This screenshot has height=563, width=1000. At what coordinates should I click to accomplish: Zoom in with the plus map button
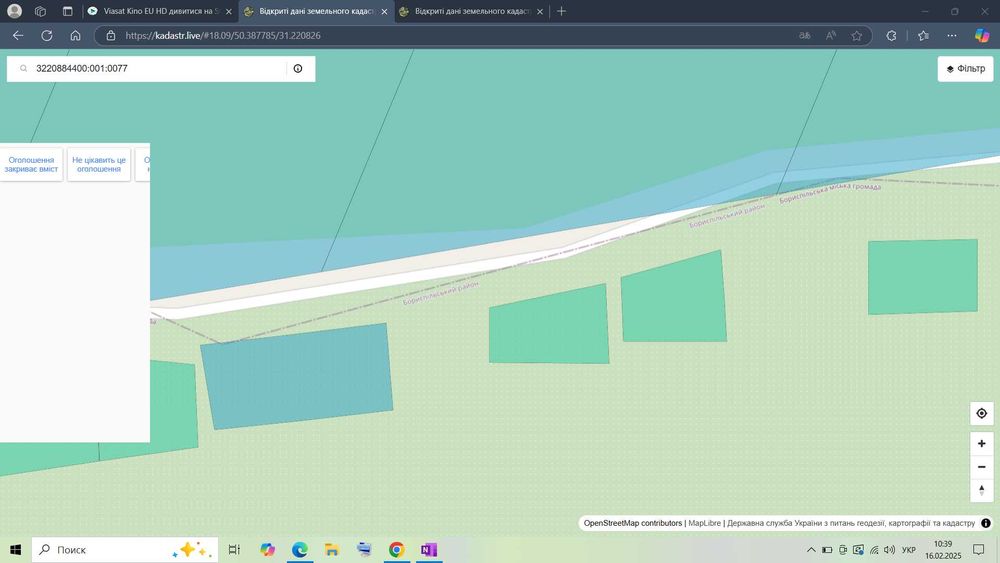pos(982,443)
